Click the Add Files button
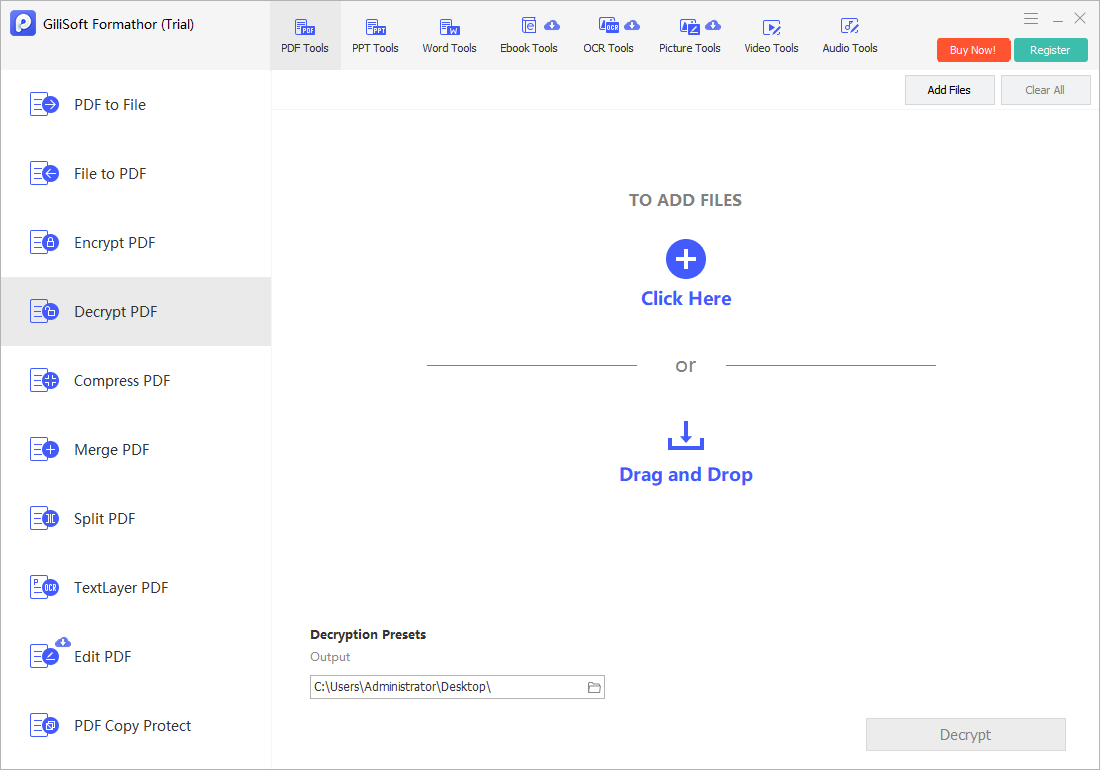The width and height of the screenshot is (1100, 770). [x=949, y=90]
